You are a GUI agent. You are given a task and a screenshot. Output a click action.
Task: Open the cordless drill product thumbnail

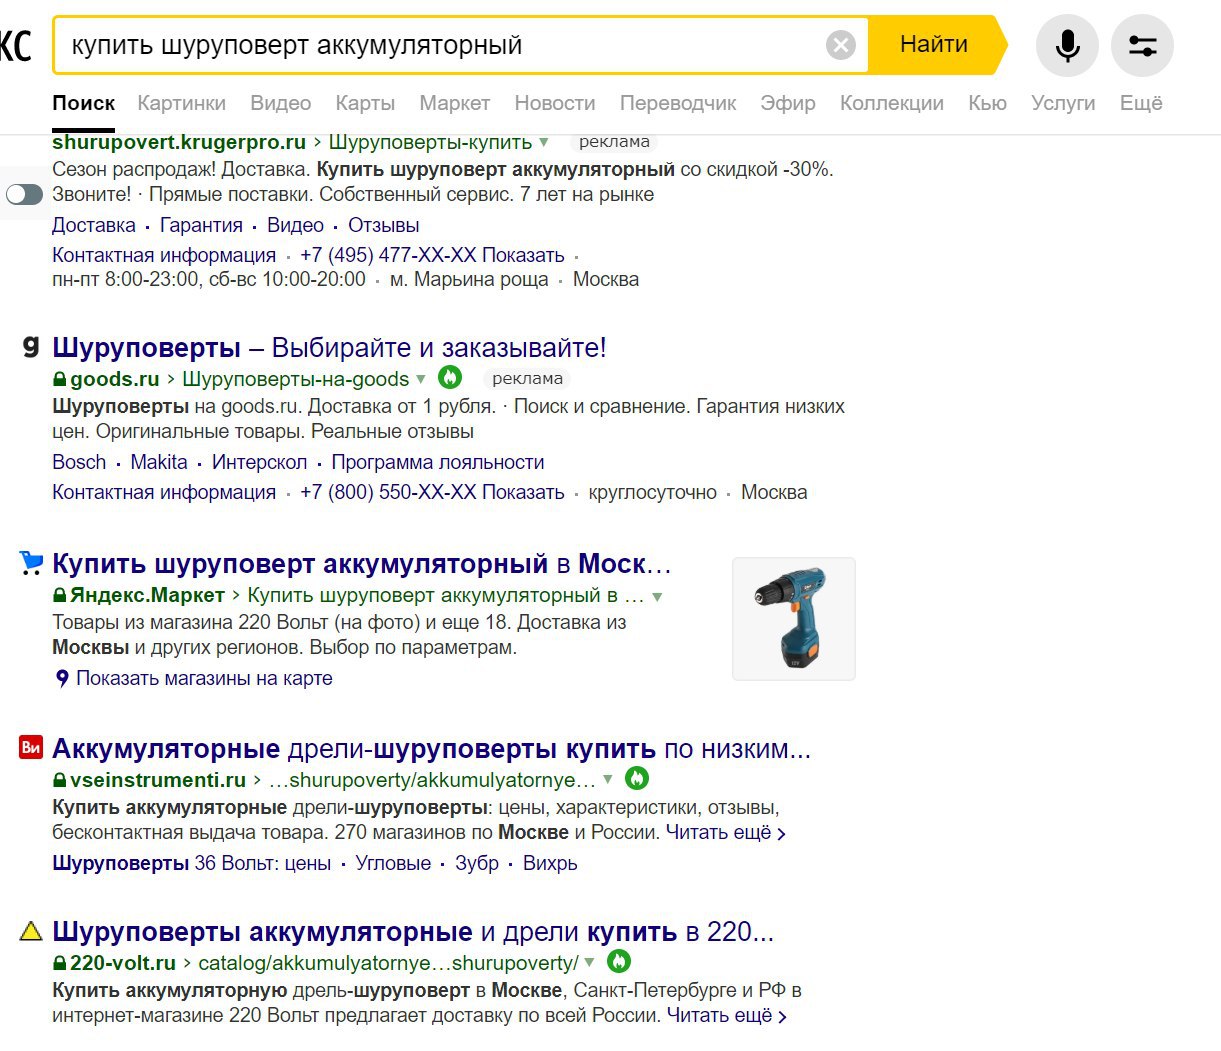794,619
